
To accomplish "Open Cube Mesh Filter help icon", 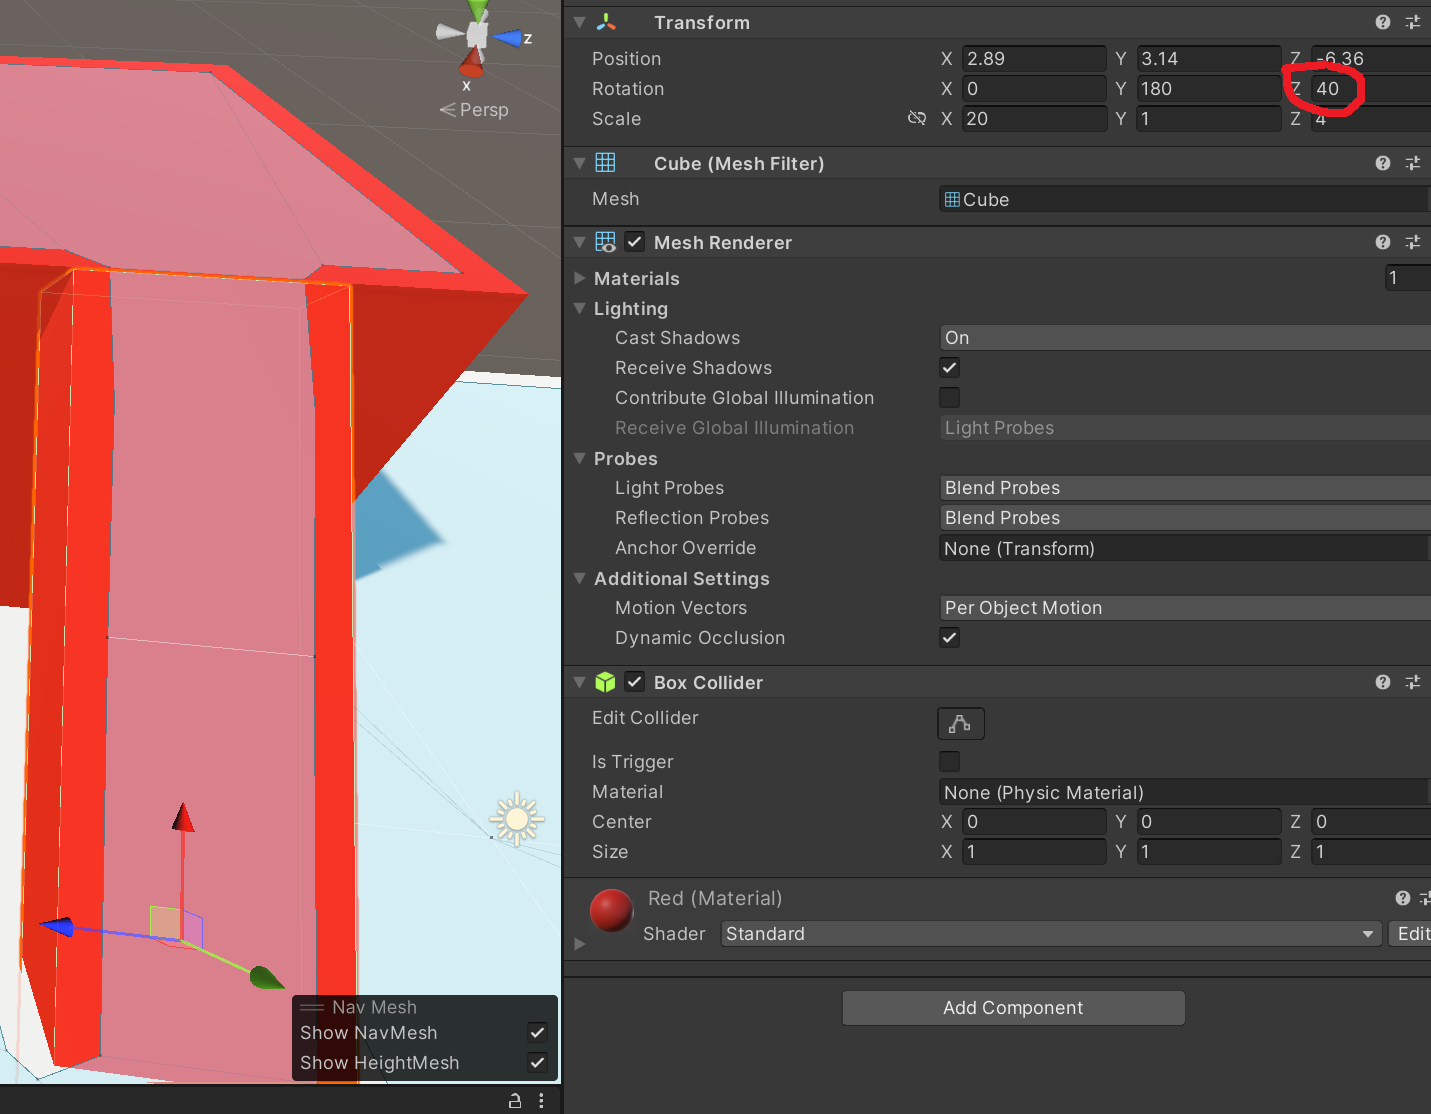I will [1383, 163].
